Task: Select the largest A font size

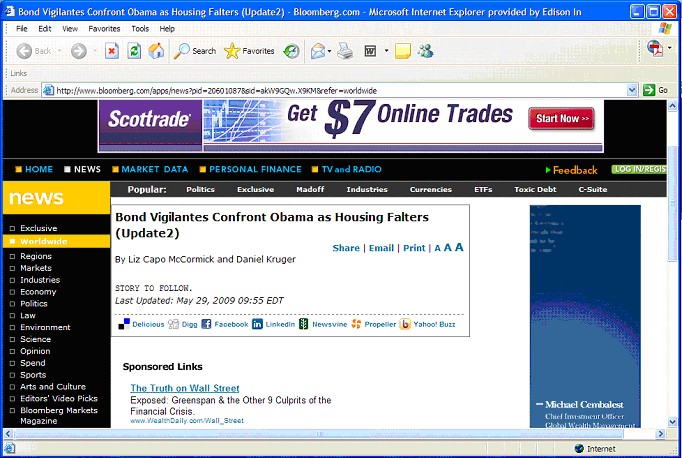Action: (459, 247)
